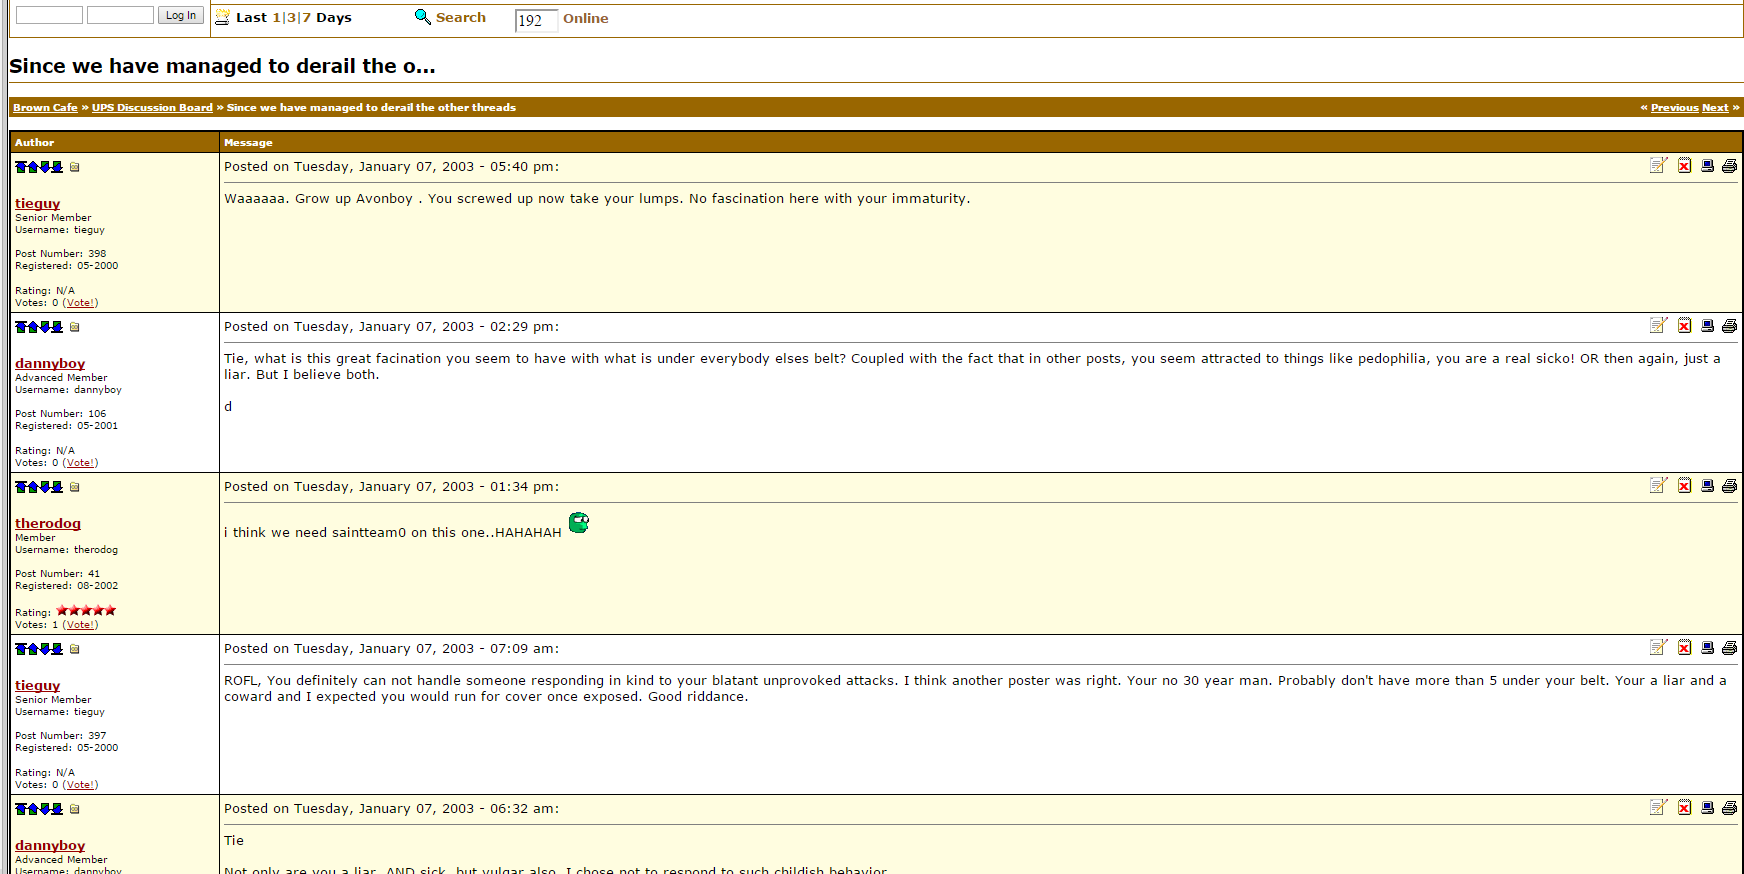Viewport: 1744px width, 874px height.
Task: Jump to bottom arrow in tieguy's 07:09 am post
Action: point(57,649)
